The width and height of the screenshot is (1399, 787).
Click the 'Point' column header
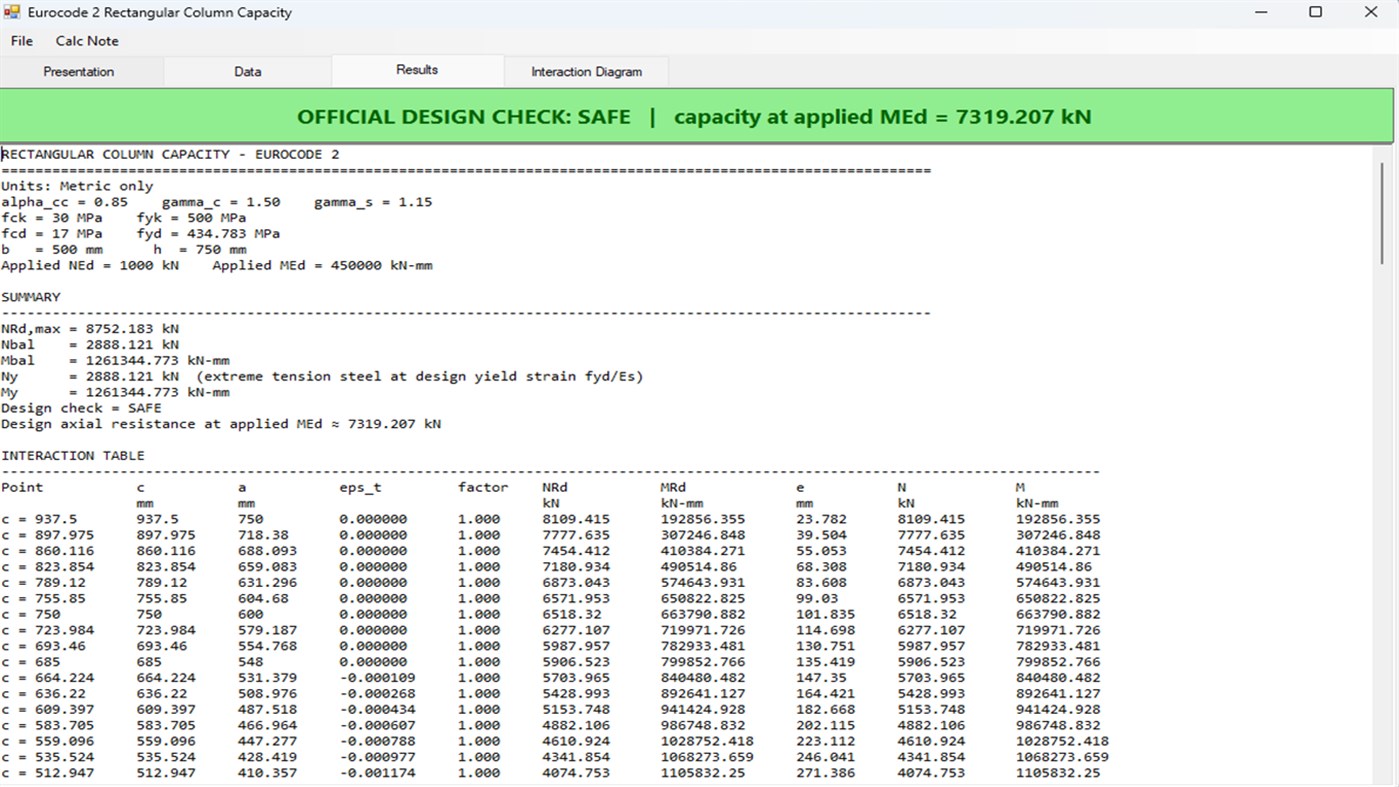tap(22, 488)
